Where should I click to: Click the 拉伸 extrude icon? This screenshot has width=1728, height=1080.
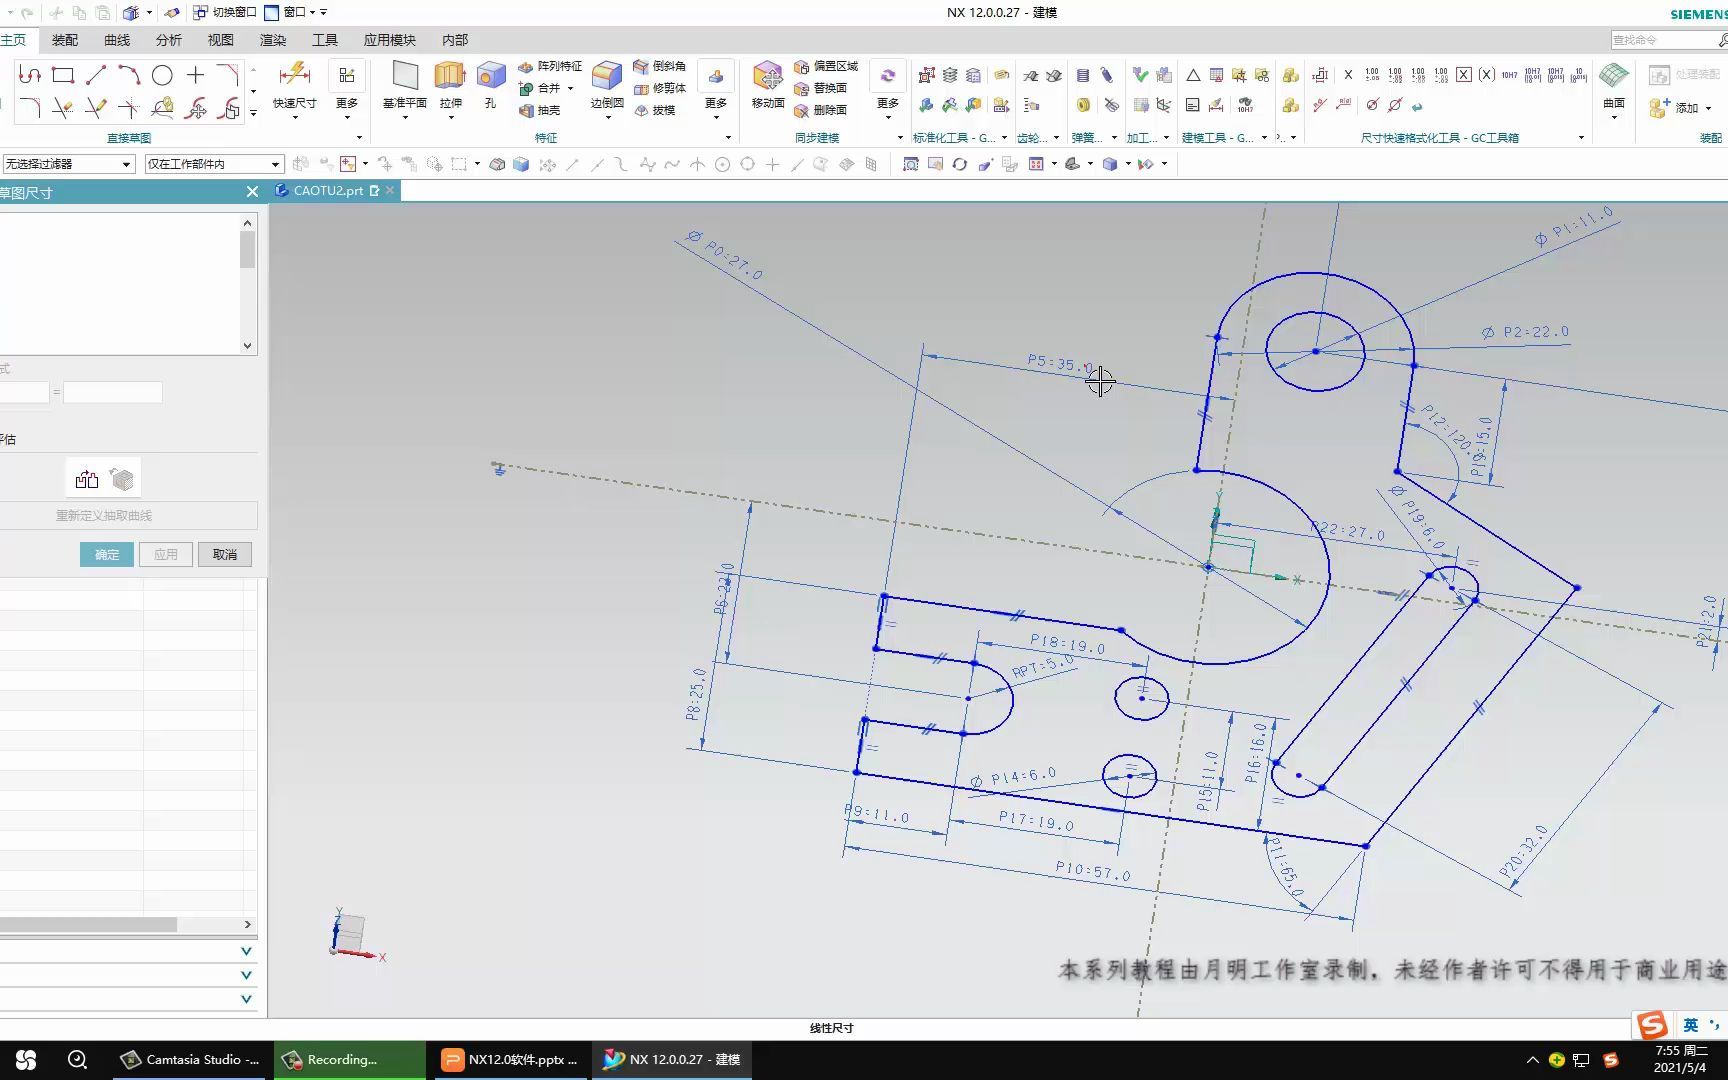coord(450,77)
